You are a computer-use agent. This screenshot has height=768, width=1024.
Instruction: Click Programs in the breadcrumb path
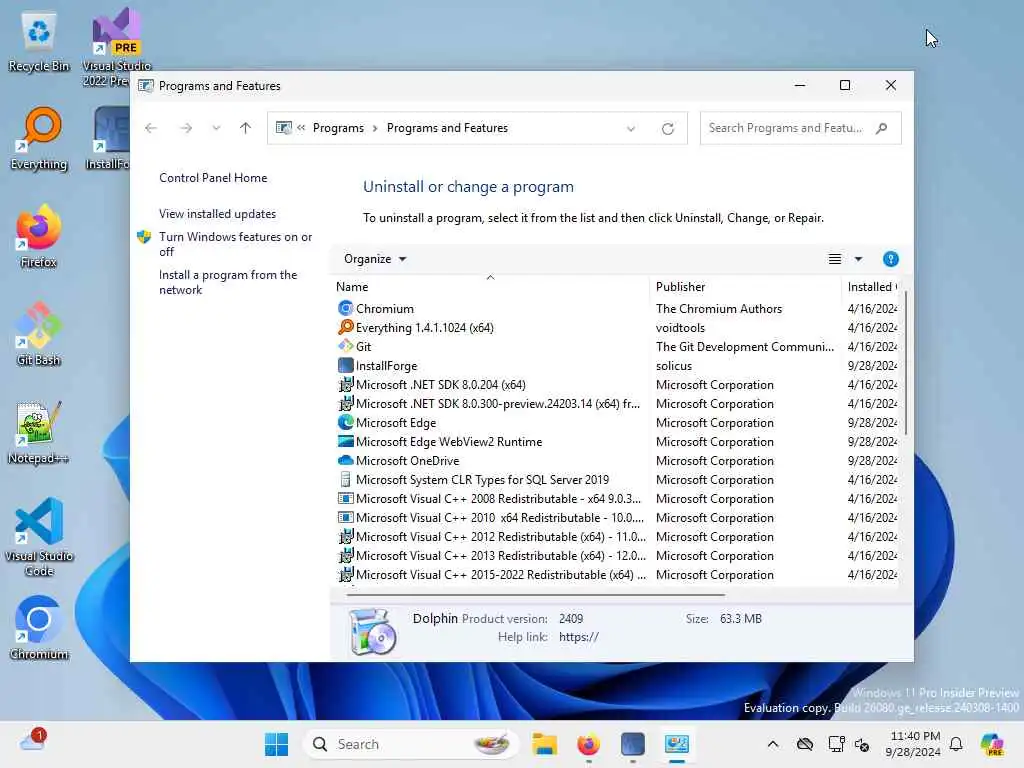click(x=338, y=128)
